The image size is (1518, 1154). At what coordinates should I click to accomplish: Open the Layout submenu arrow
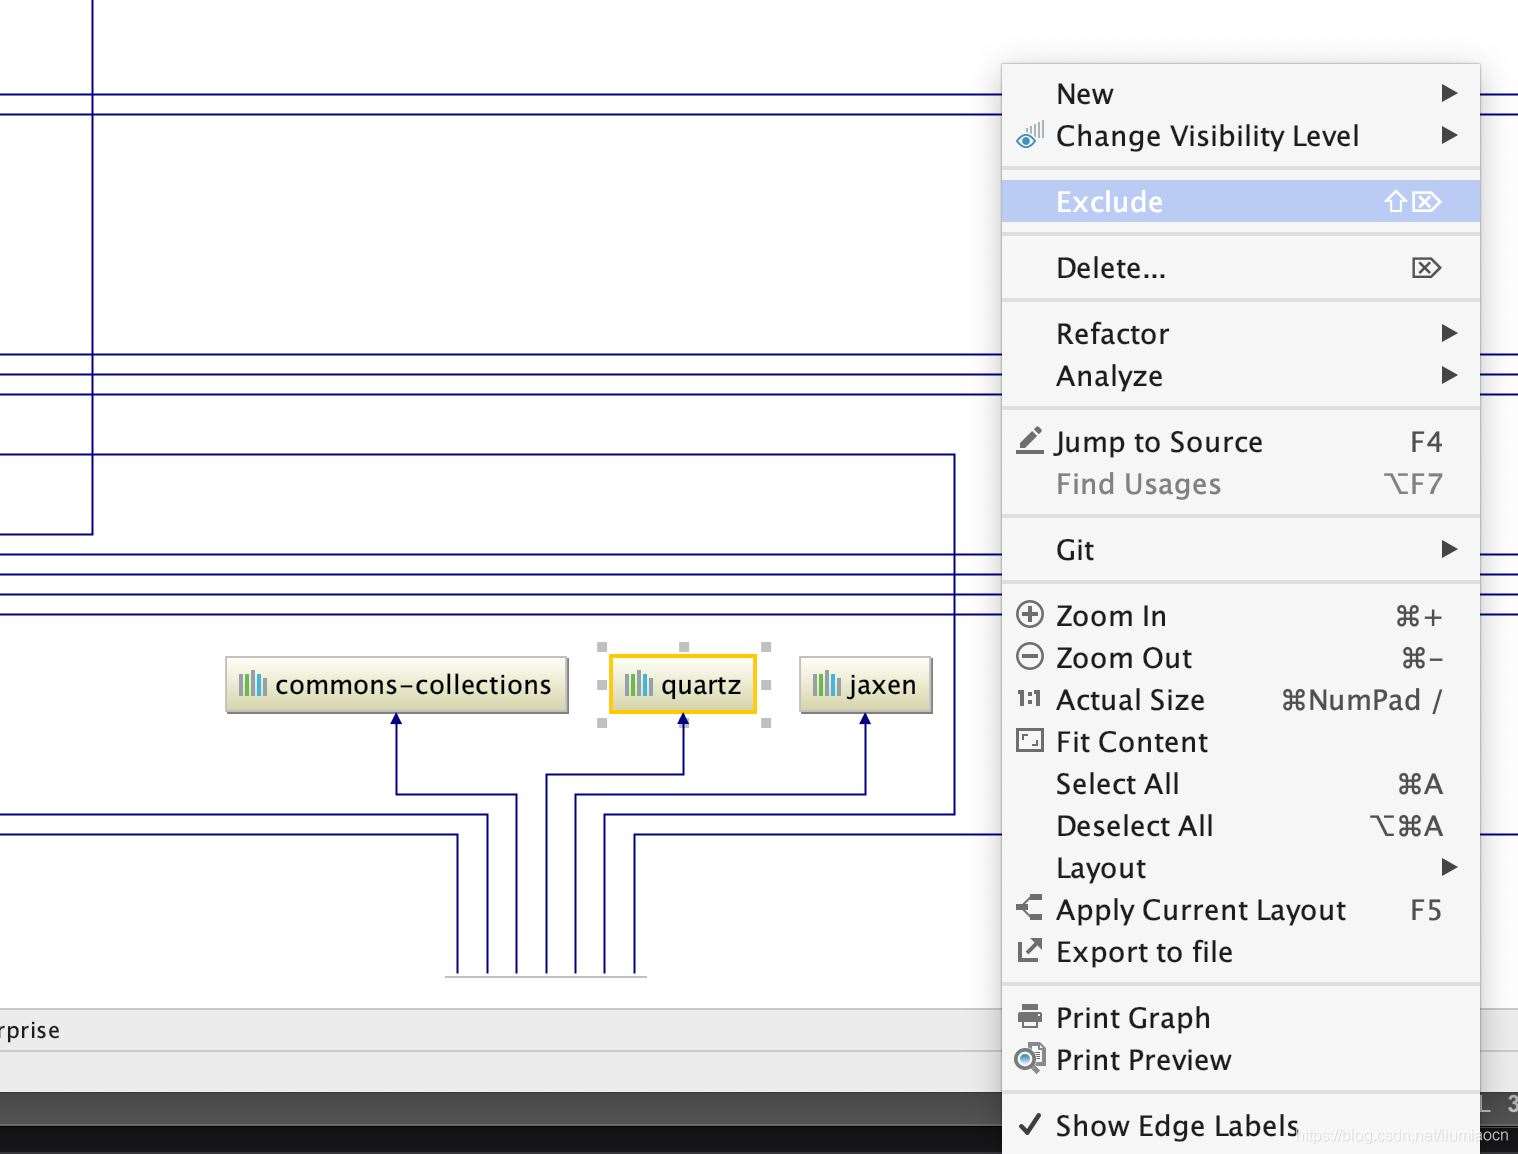[1448, 867]
